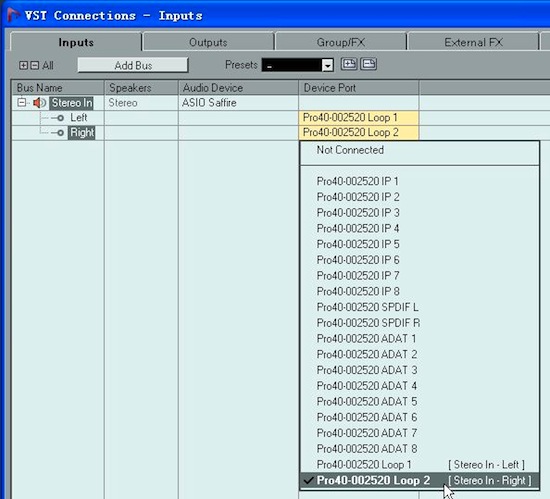Collapse all buses with minus icon
Image resolution: width=550 pixels, height=499 pixels.
34,65
